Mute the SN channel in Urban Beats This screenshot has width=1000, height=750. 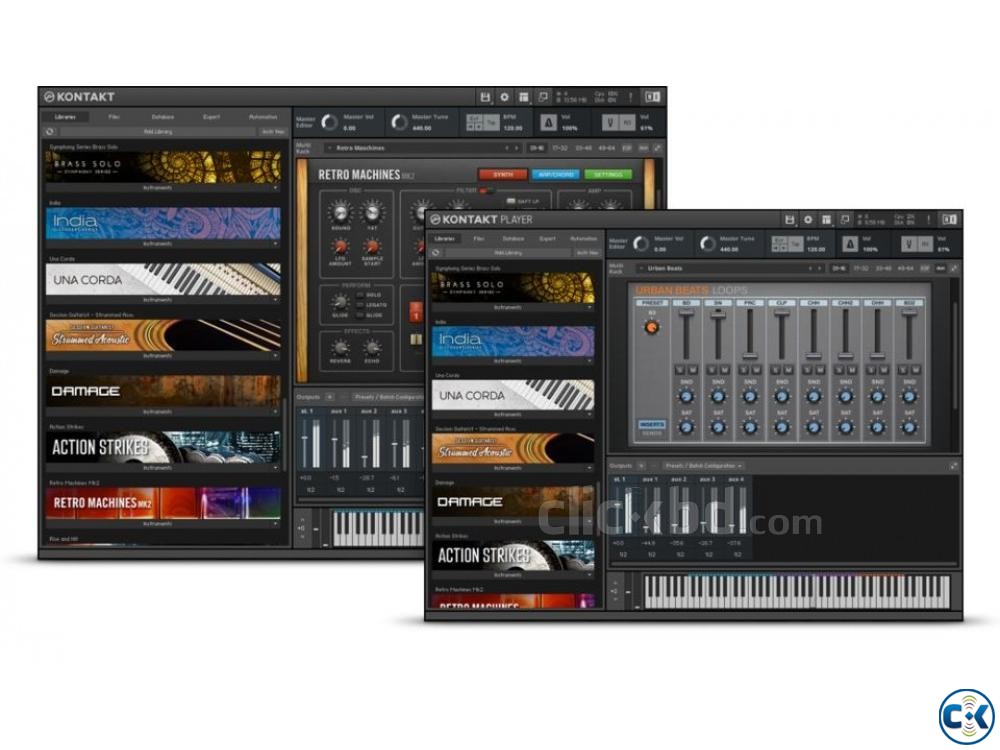(x=724, y=370)
